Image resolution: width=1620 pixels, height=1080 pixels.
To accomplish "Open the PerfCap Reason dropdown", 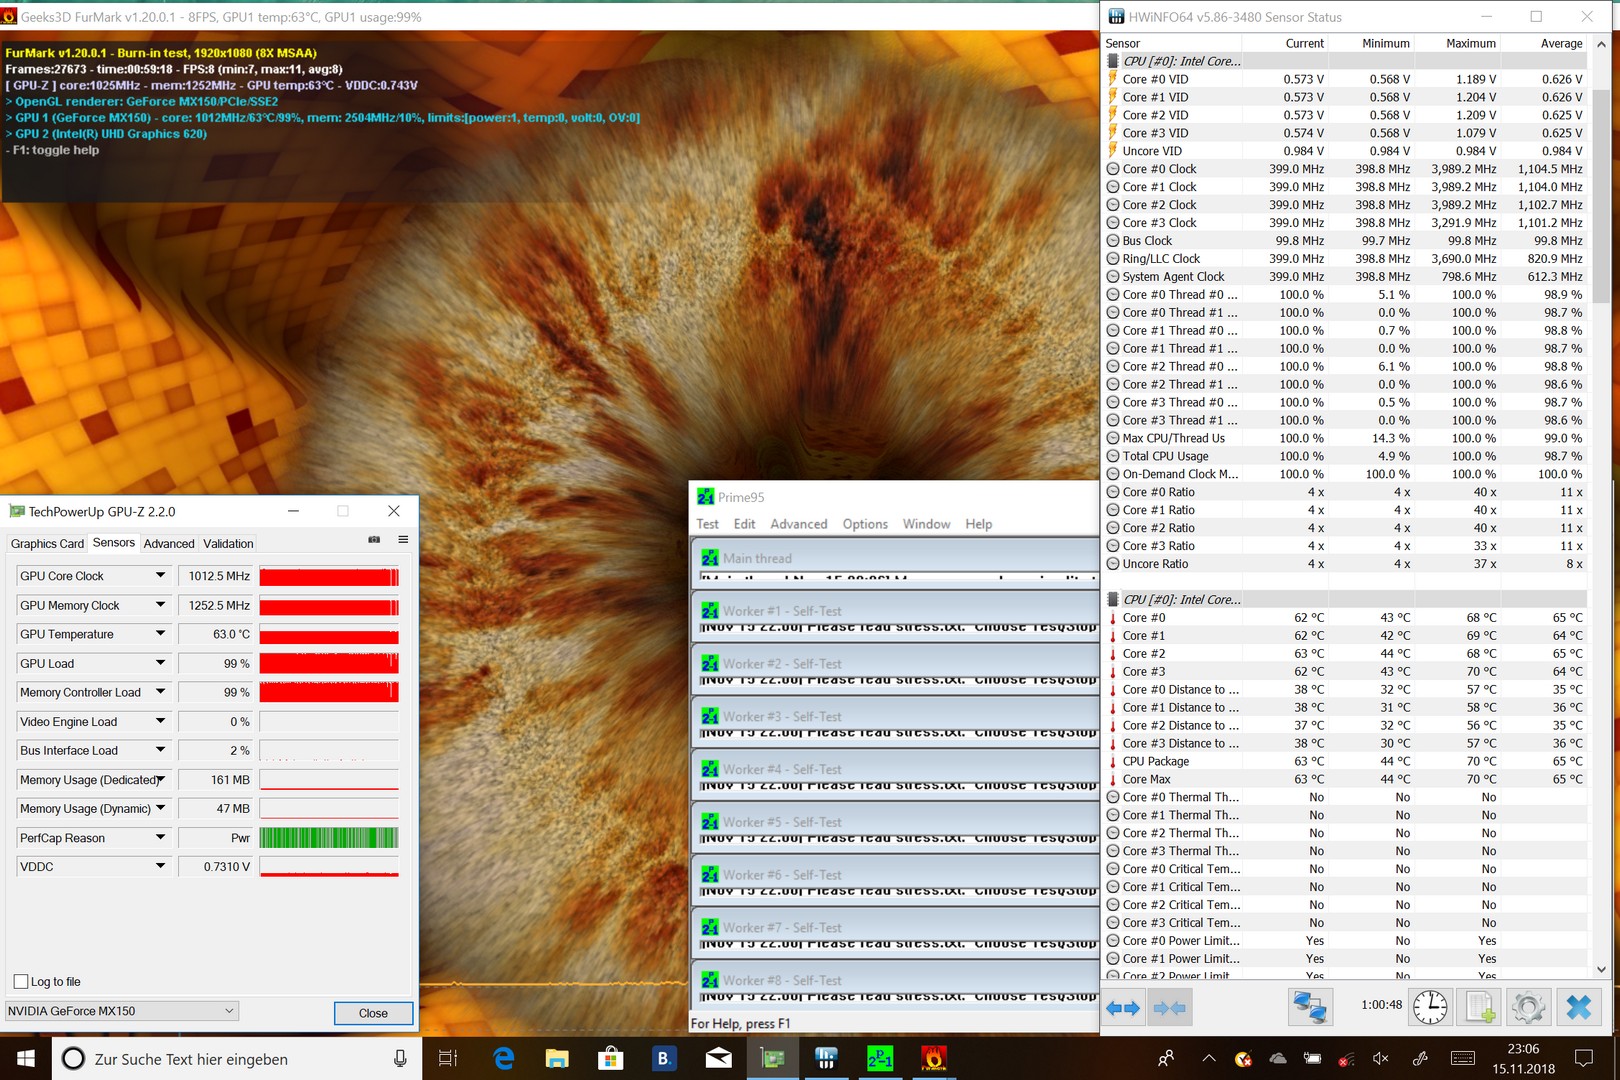I will [160, 838].
